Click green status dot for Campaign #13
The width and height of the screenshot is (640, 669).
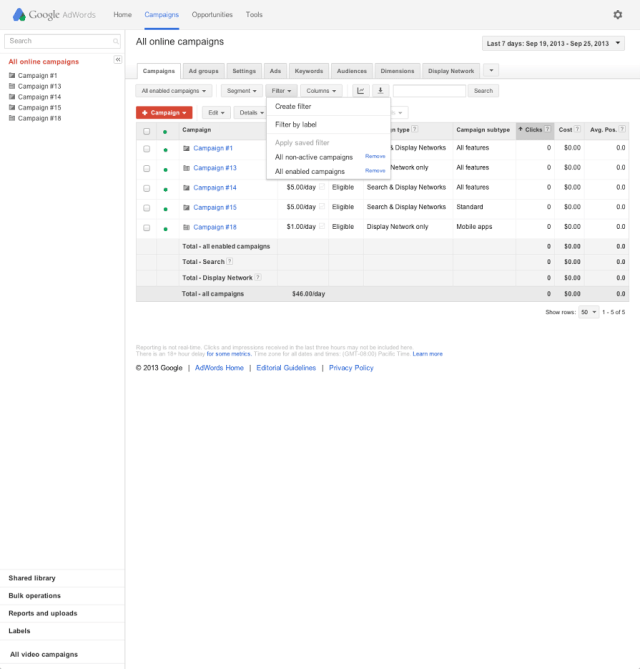[166, 170]
